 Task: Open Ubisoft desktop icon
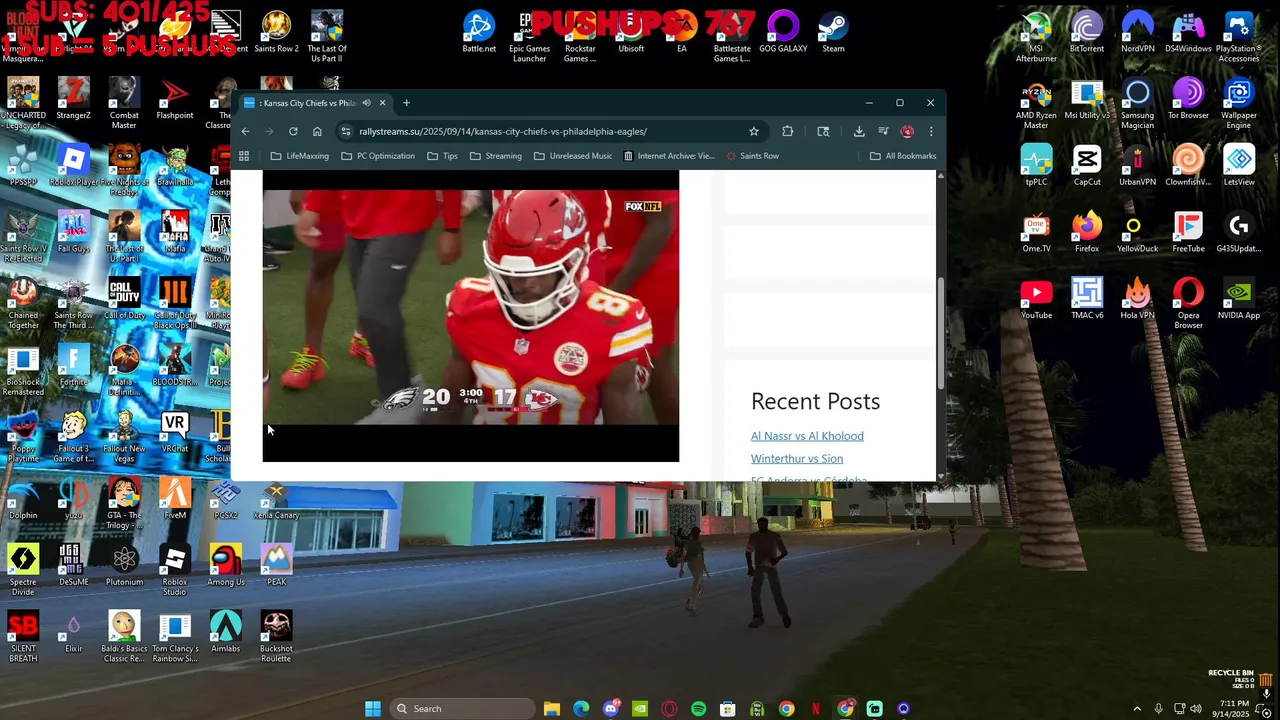click(x=631, y=32)
